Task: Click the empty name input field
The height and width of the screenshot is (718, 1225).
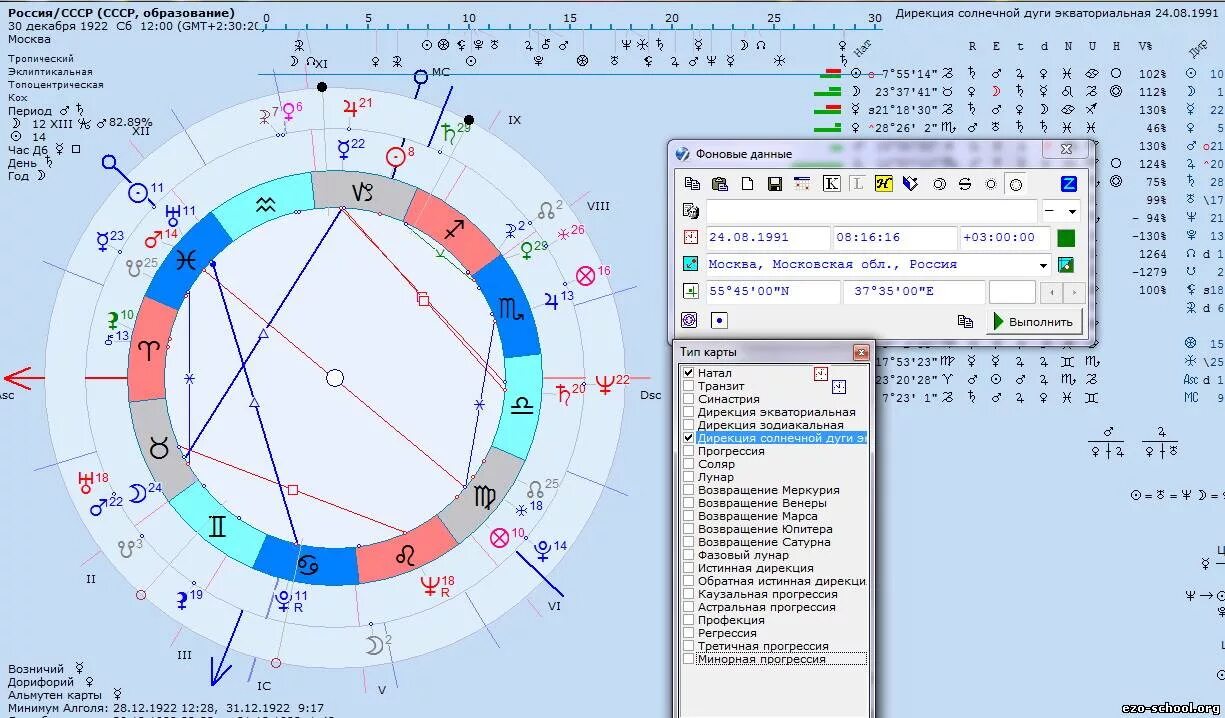Action: pyautogui.click(x=872, y=211)
